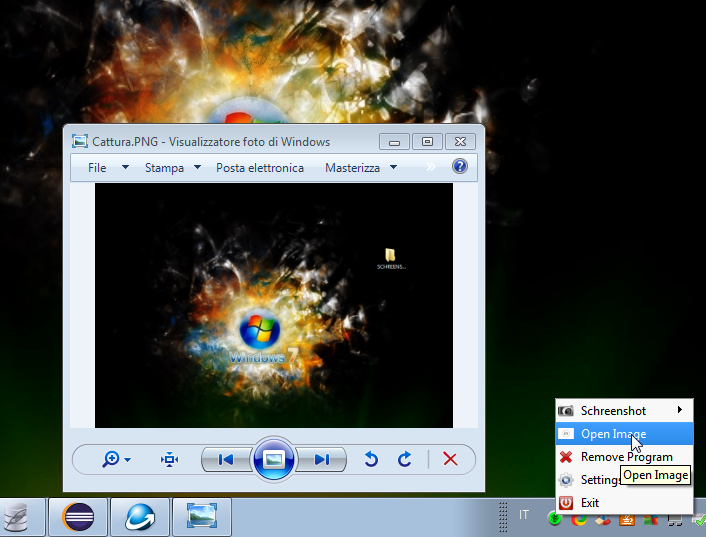The image size is (706, 537).
Task: Open the zoom magnifier control
Action: 111,459
